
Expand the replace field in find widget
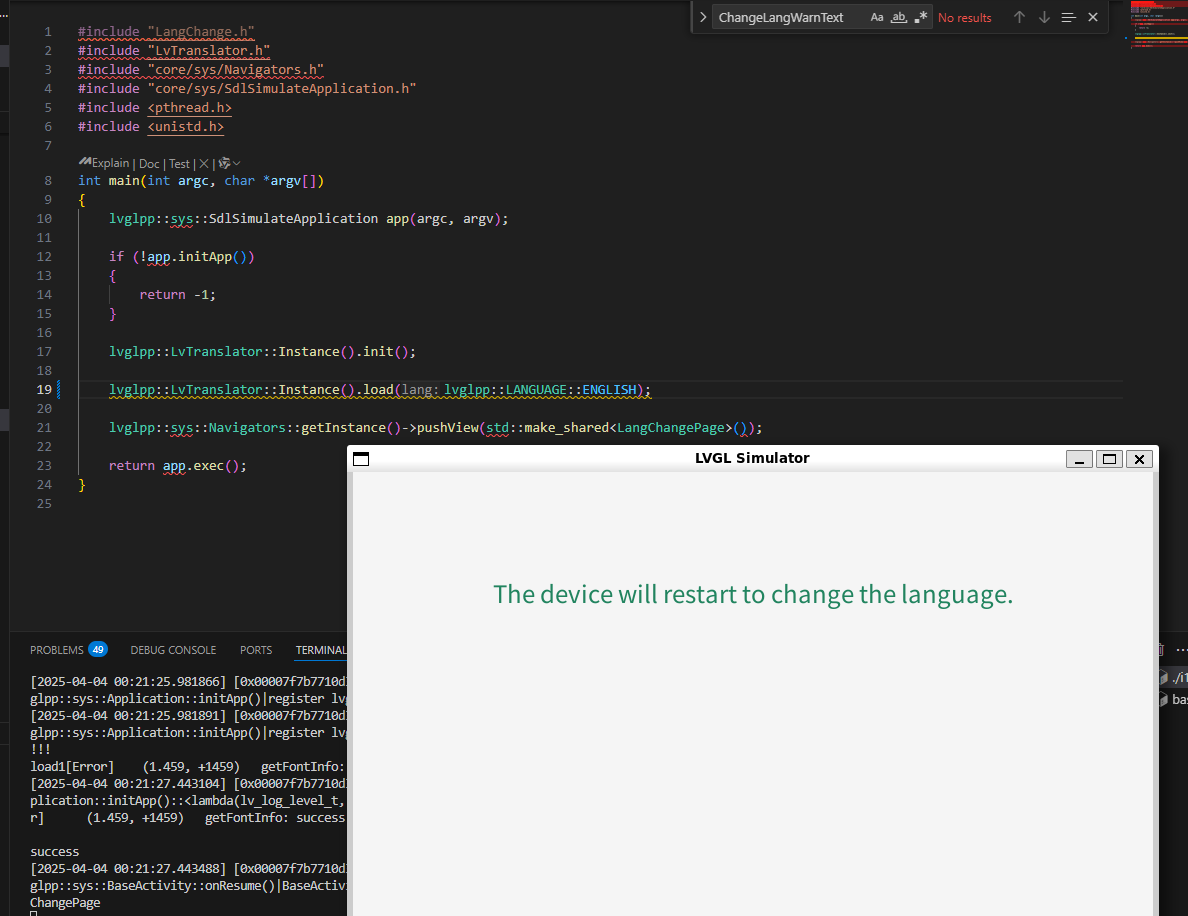(702, 17)
